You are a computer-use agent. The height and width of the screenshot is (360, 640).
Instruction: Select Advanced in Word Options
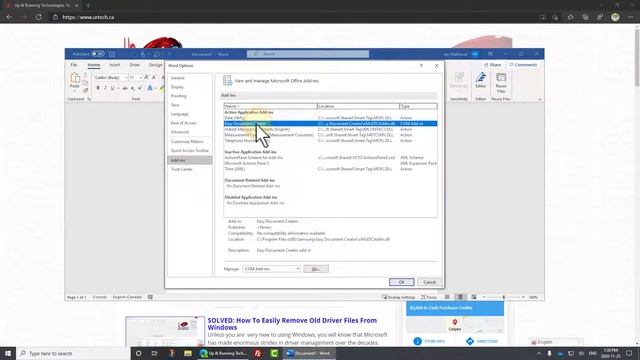click(x=190, y=132)
